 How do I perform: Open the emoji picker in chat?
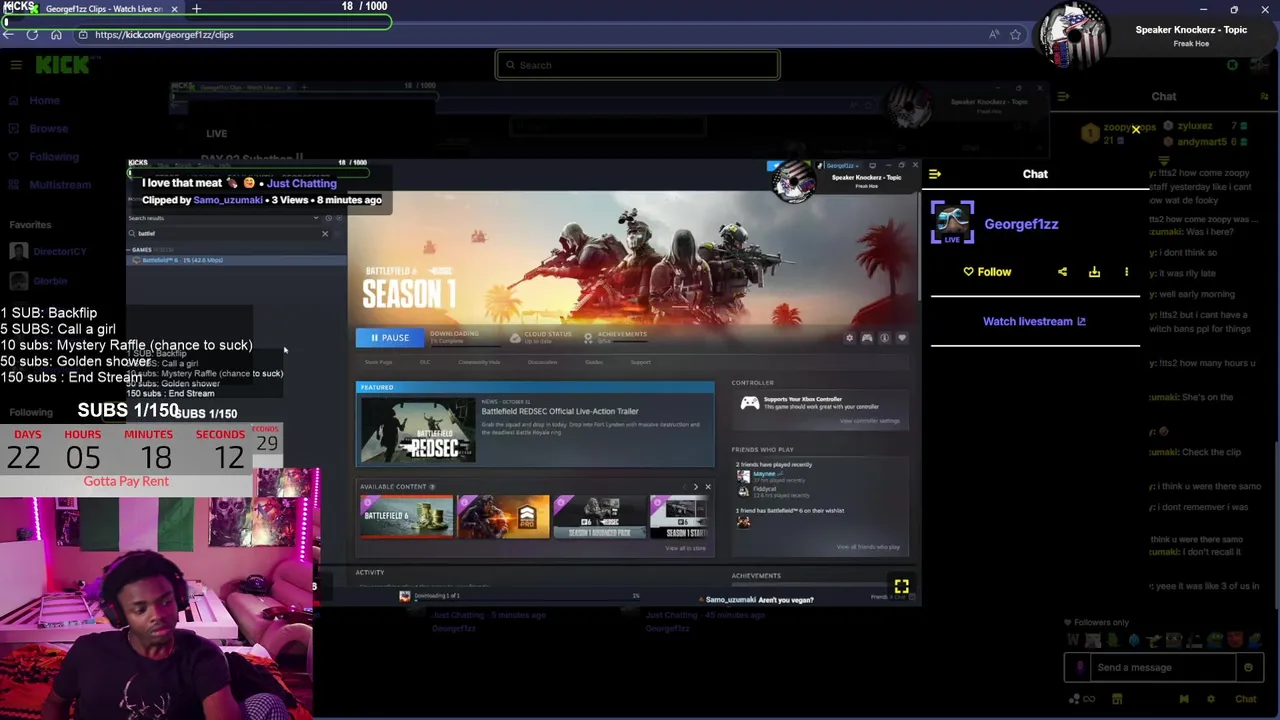[x=1248, y=667]
